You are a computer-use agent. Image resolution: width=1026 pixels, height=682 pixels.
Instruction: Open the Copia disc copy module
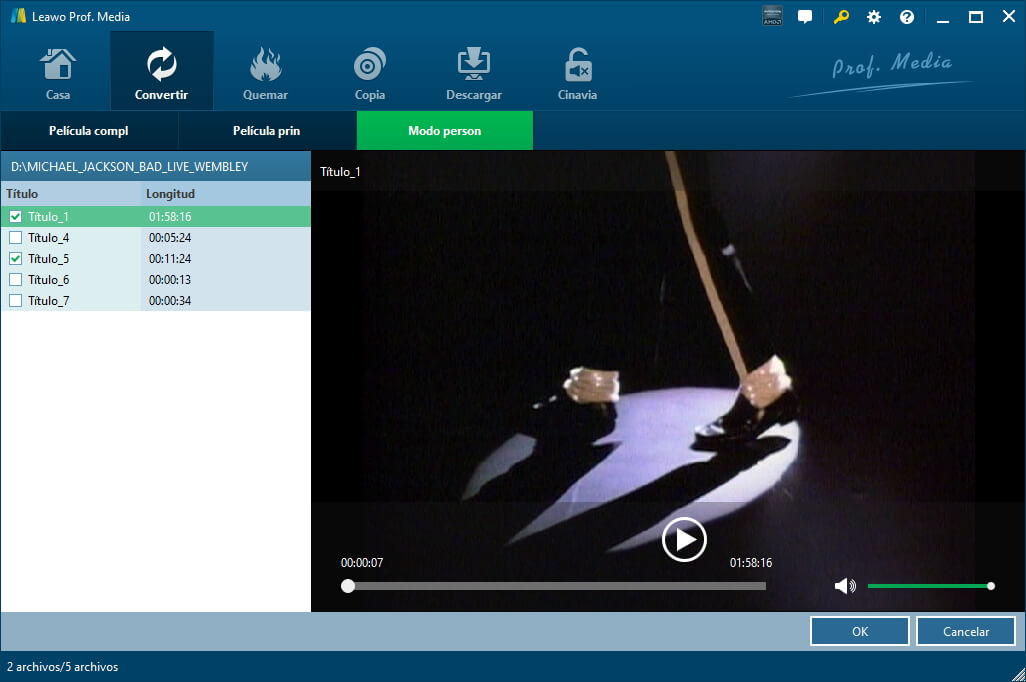[x=370, y=73]
